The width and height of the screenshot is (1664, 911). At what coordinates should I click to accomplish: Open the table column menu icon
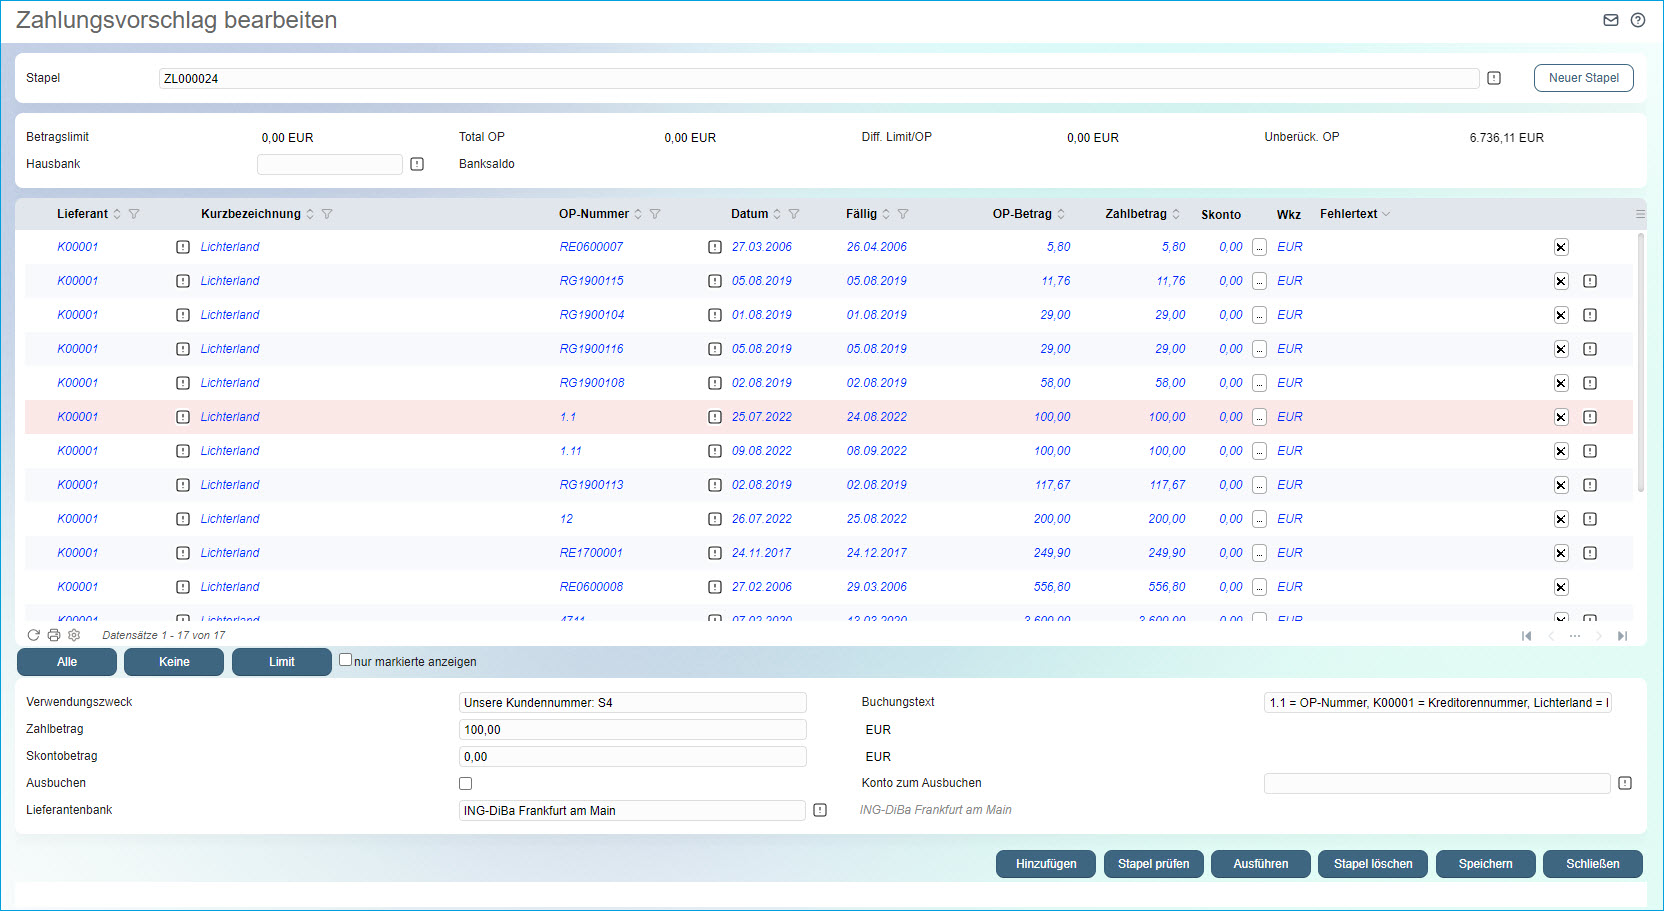tap(1639, 214)
